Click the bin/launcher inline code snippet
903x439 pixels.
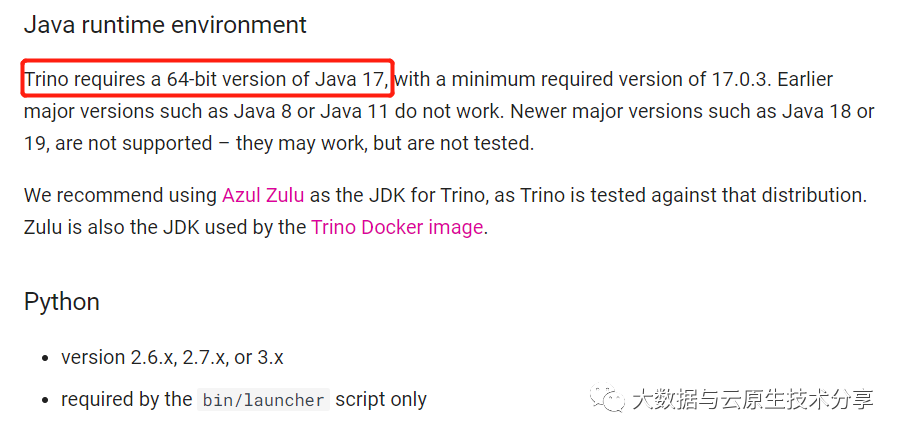click(263, 400)
